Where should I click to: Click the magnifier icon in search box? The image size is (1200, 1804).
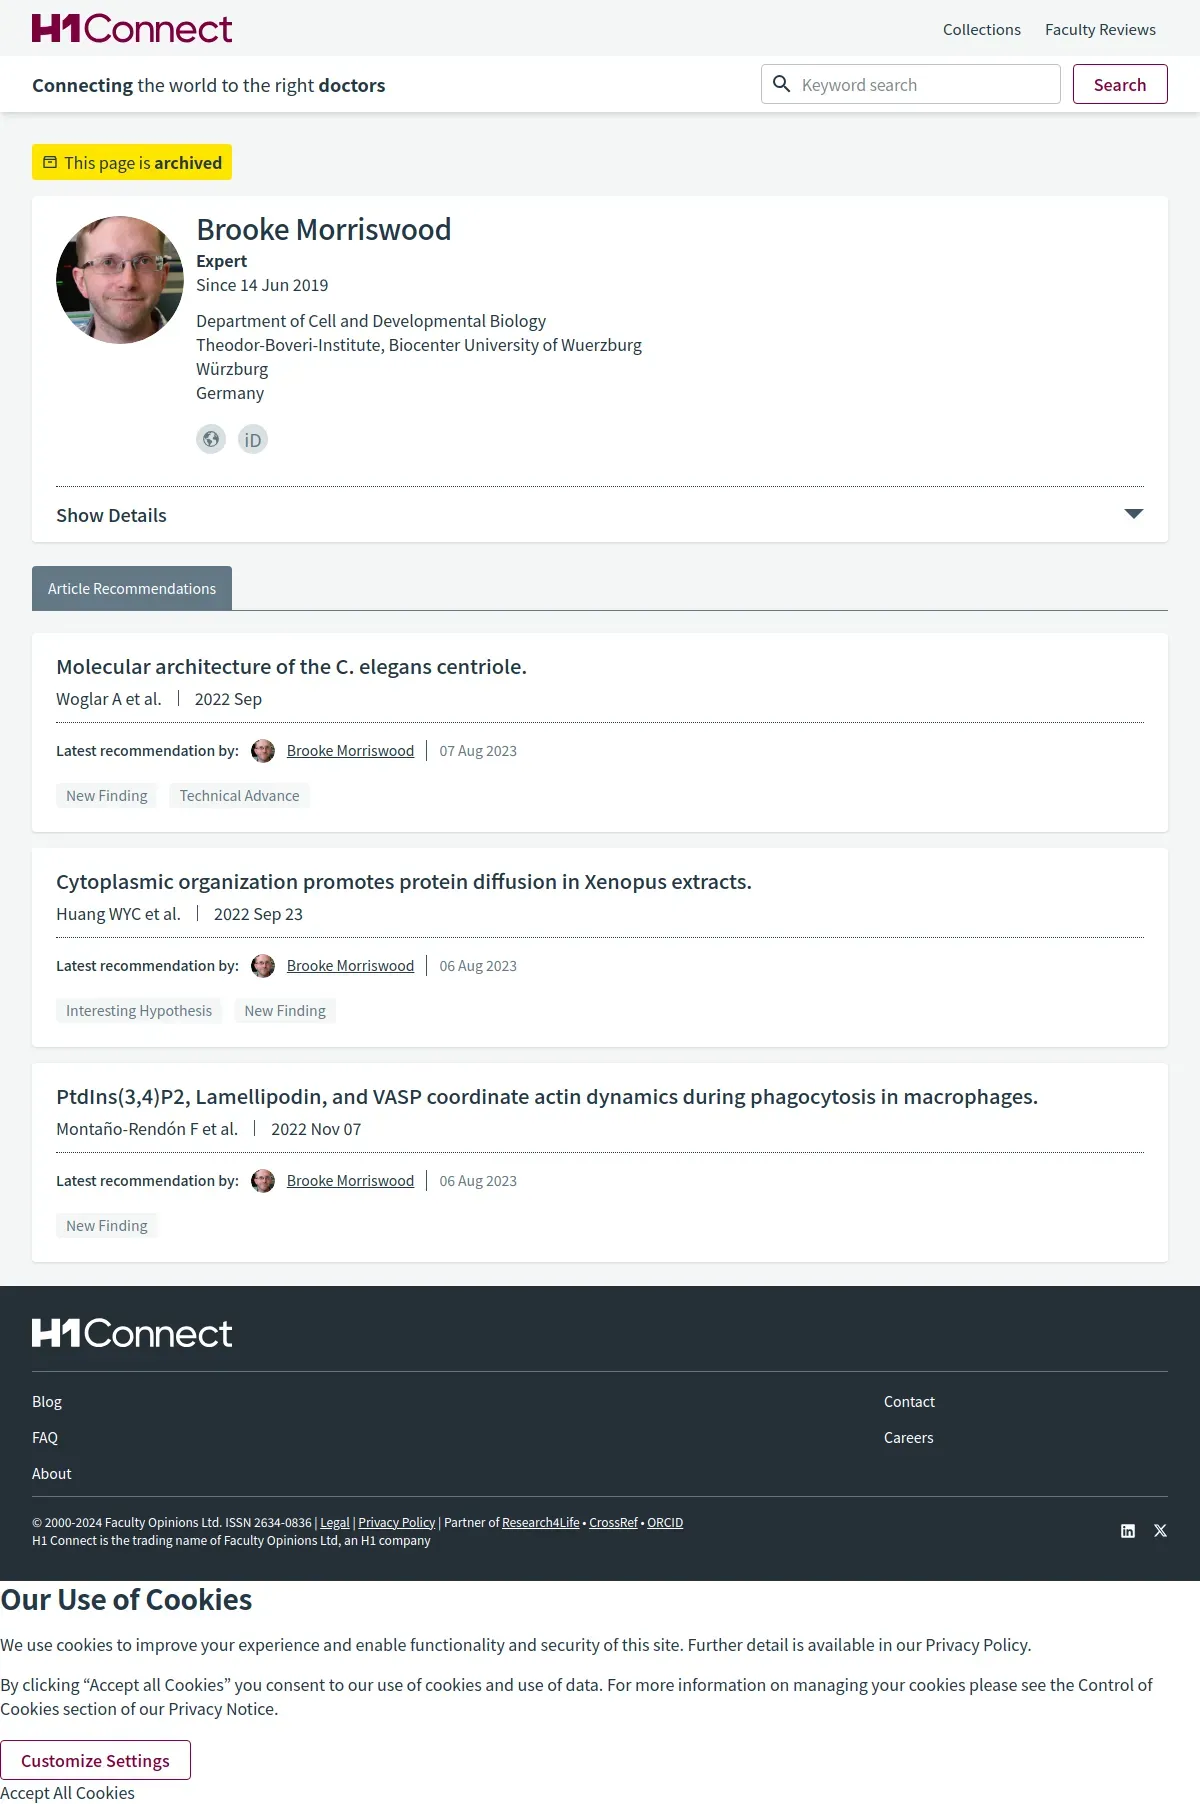pyautogui.click(x=782, y=84)
